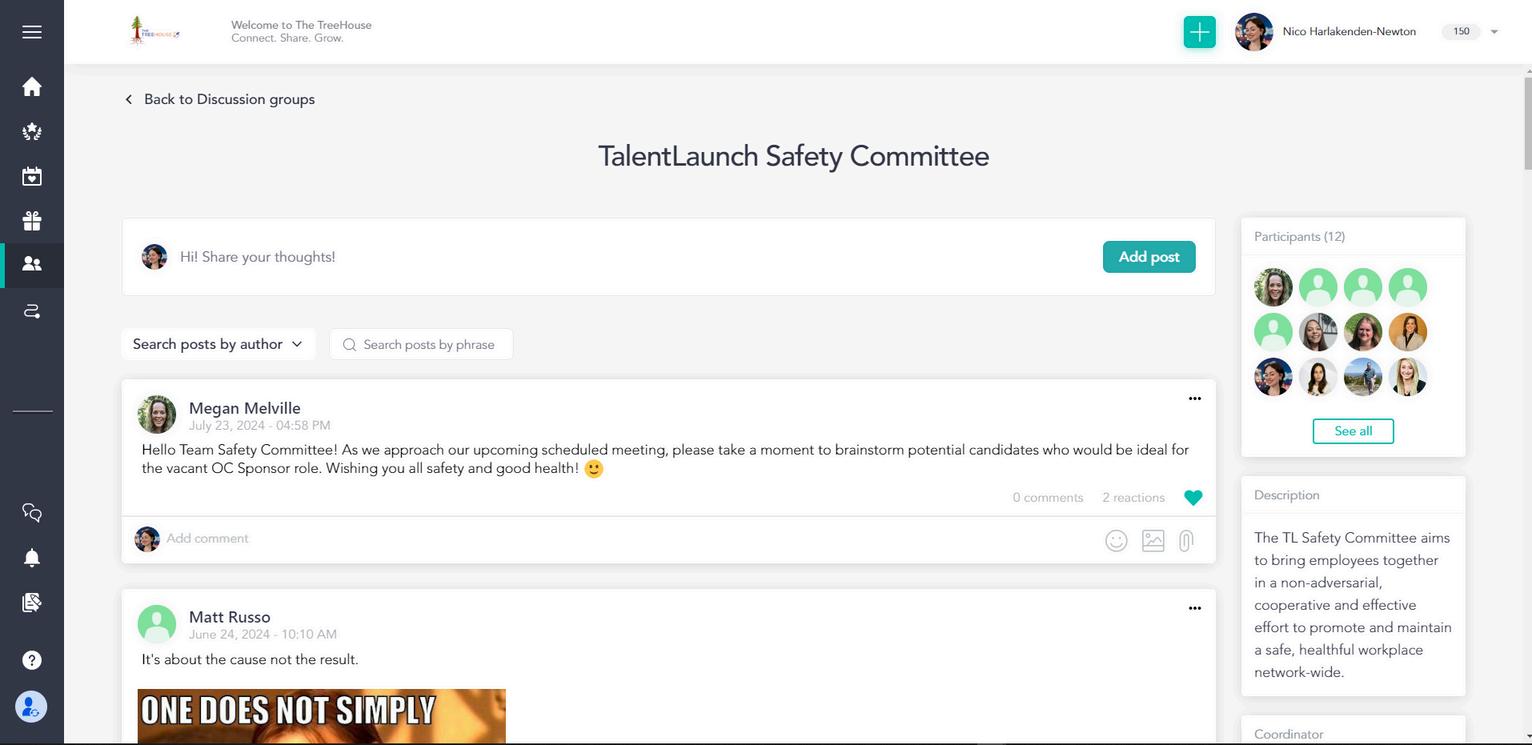Click Megan Melville's avatar on her post

pyautogui.click(x=157, y=415)
